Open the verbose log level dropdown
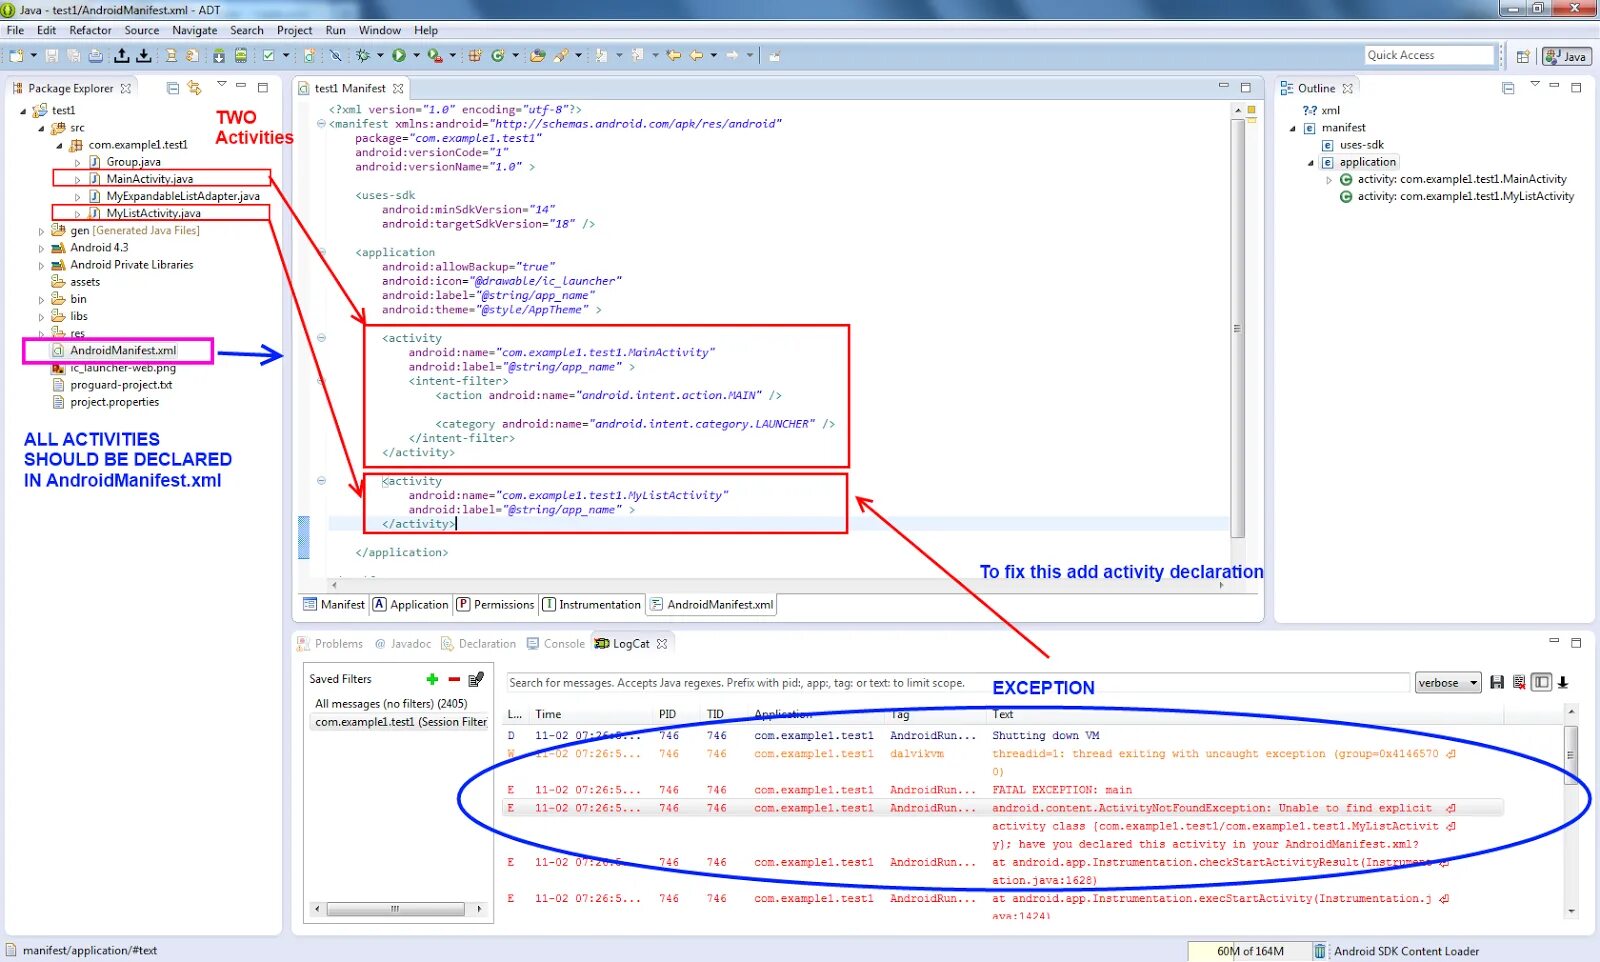 [x=1447, y=683]
